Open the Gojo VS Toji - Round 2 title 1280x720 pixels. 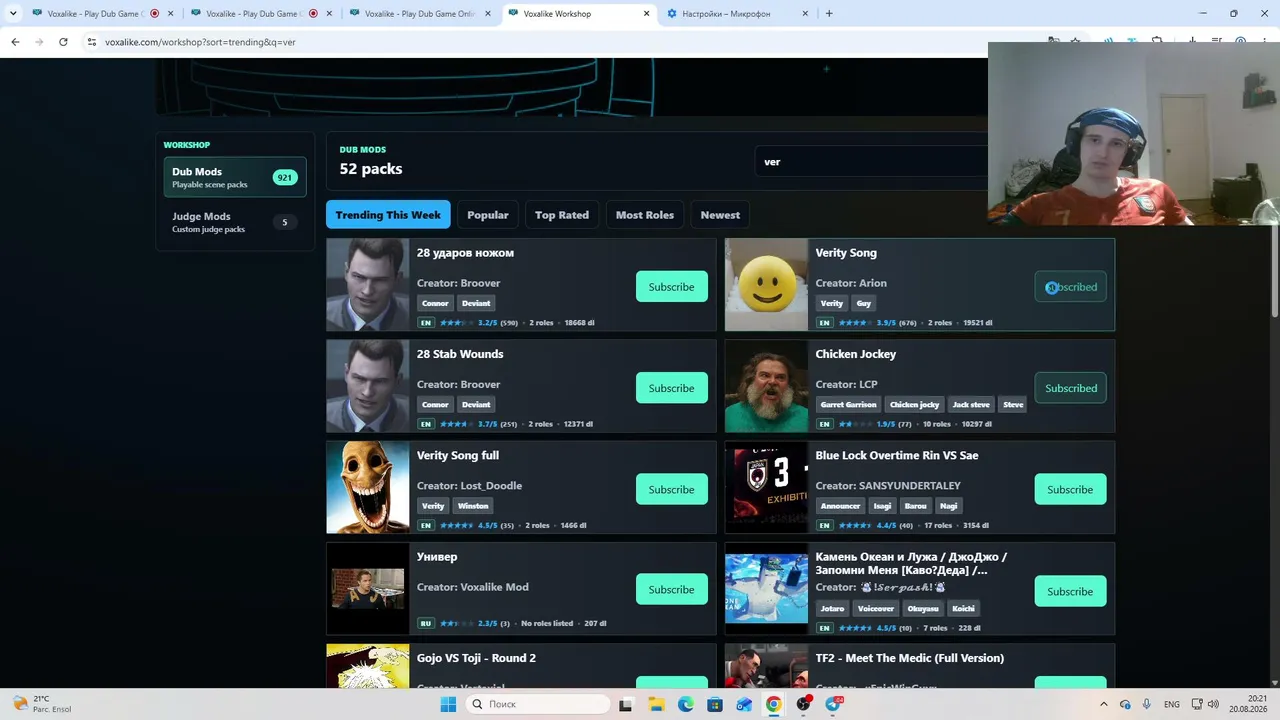(x=476, y=658)
